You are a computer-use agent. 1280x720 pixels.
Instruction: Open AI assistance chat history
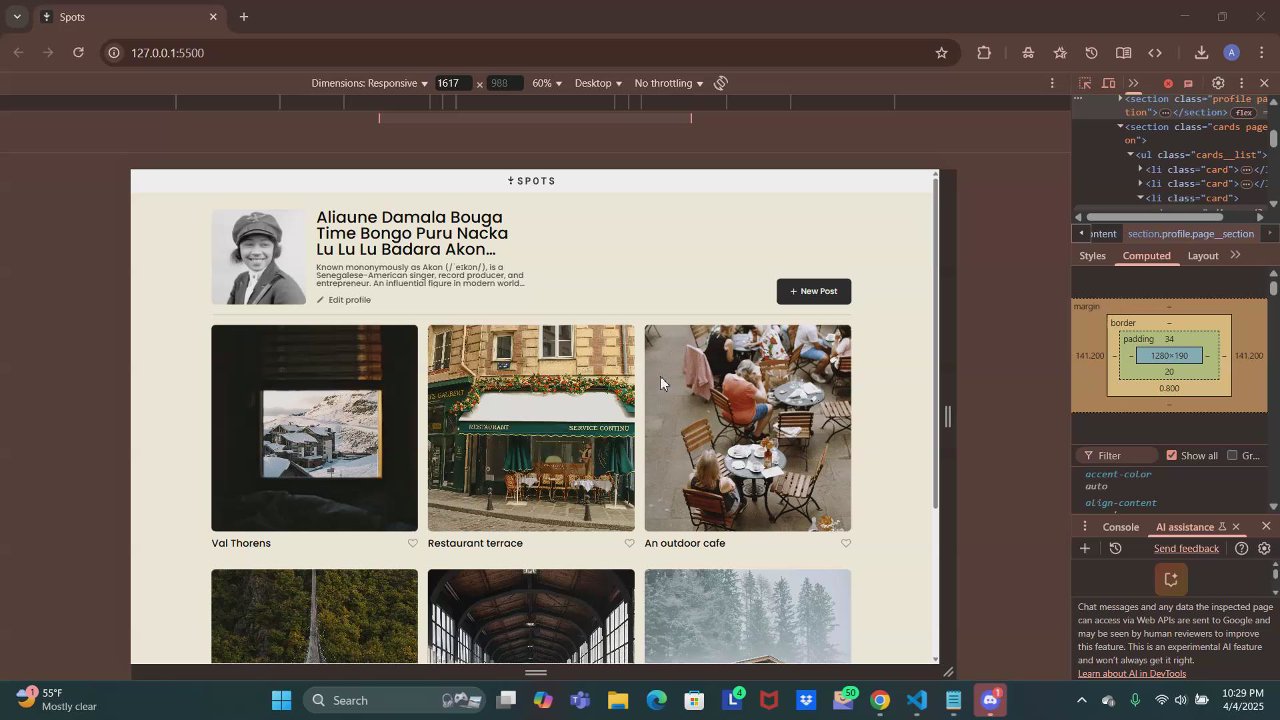click(x=1116, y=548)
